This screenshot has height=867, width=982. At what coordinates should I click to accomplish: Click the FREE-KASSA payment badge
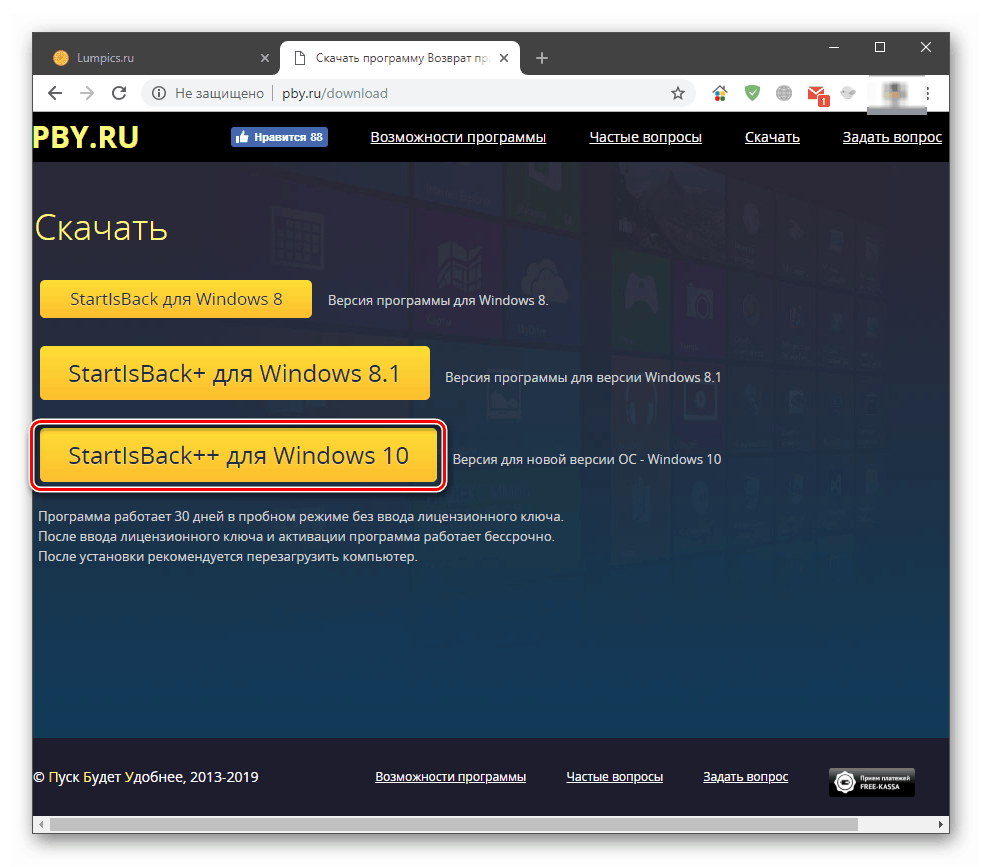click(x=872, y=782)
